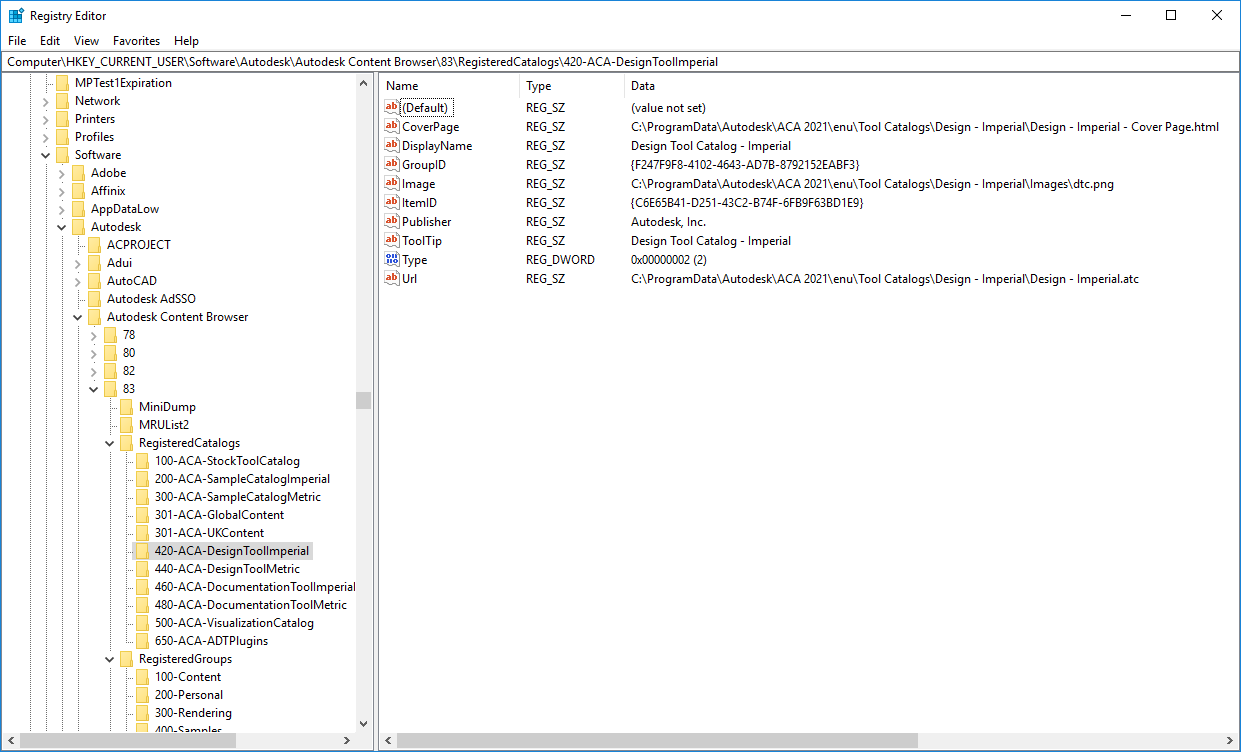The width and height of the screenshot is (1241, 752).
Task: Click the string icon next to (Default) value
Action: (x=392, y=107)
